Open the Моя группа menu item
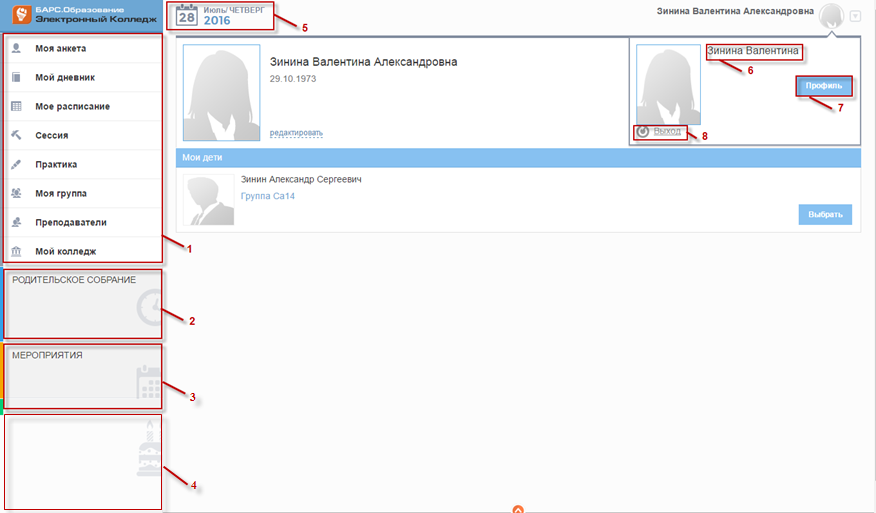Screen dimensions: 876x513 coord(63,193)
